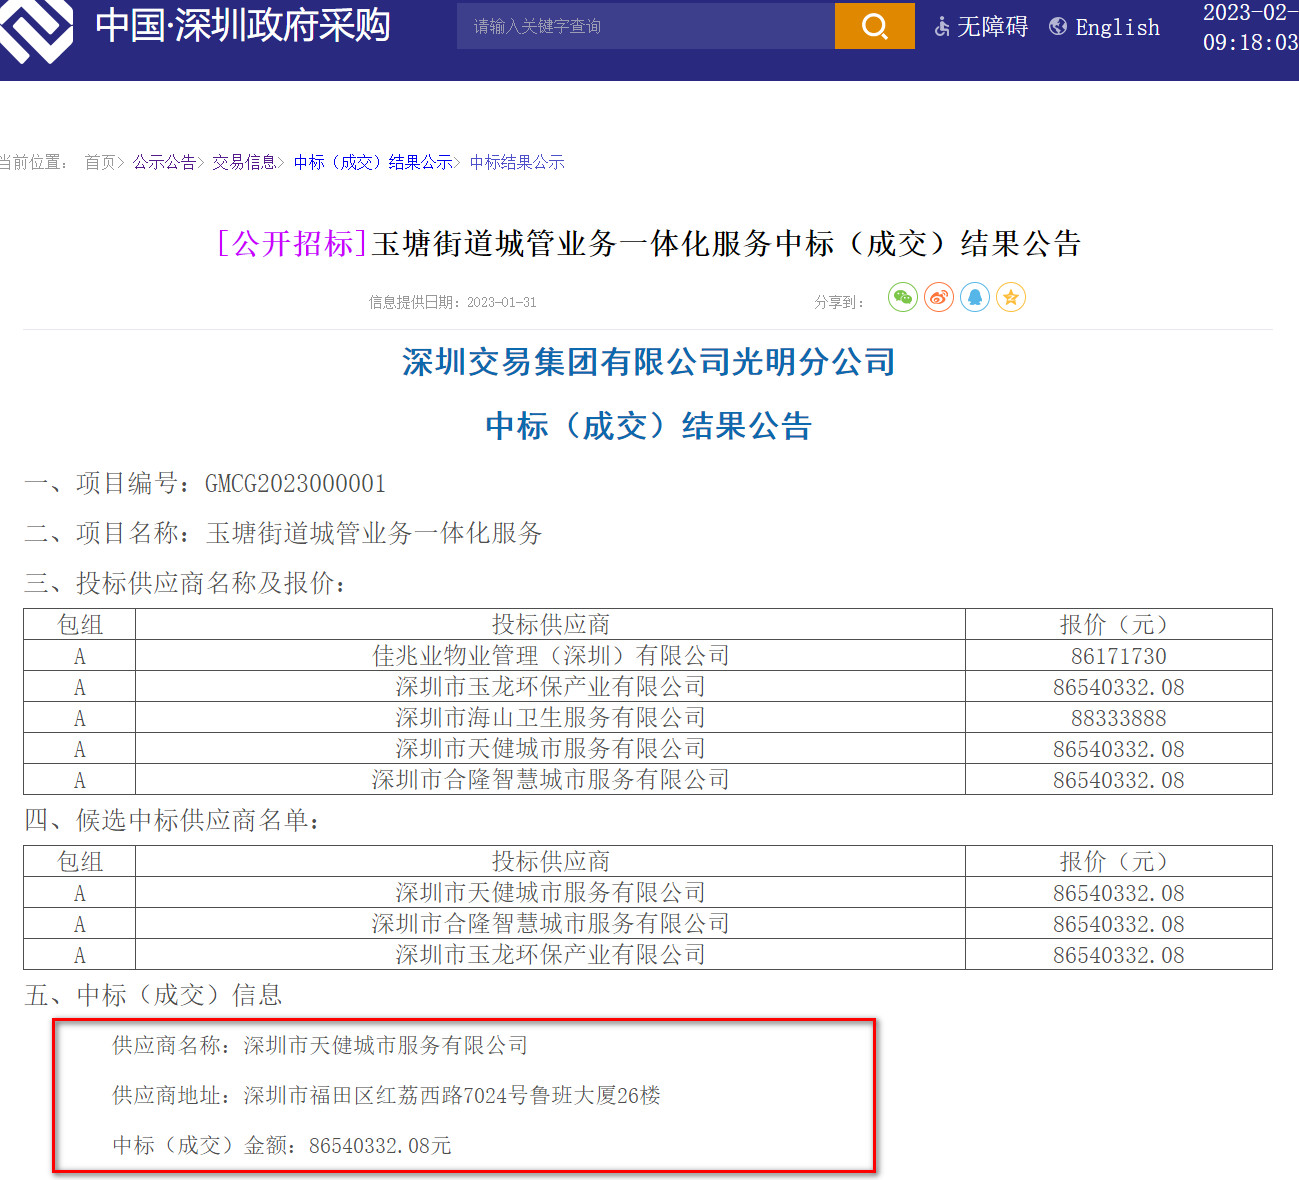Click the section heading 四、候选中标供应商名单
The image size is (1299, 1180).
coord(172,821)
